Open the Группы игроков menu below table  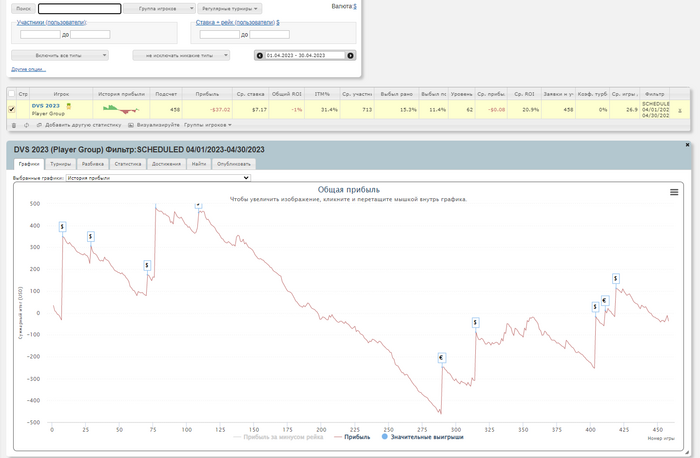pyautogui.click(x=208, y=125)
